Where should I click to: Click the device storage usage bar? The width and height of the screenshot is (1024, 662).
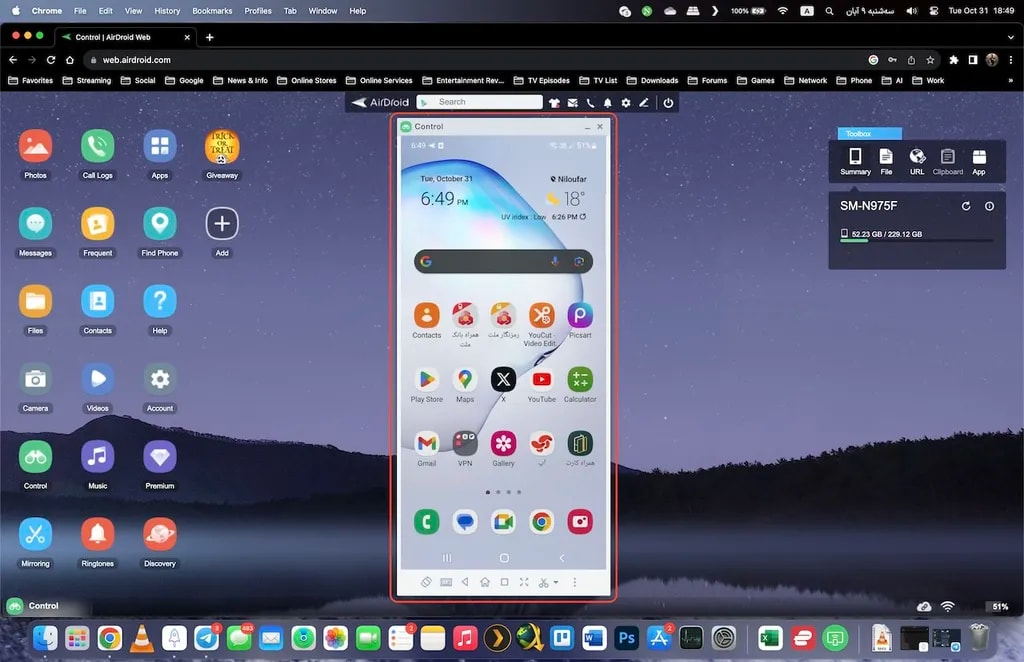(x=917, y=241)
